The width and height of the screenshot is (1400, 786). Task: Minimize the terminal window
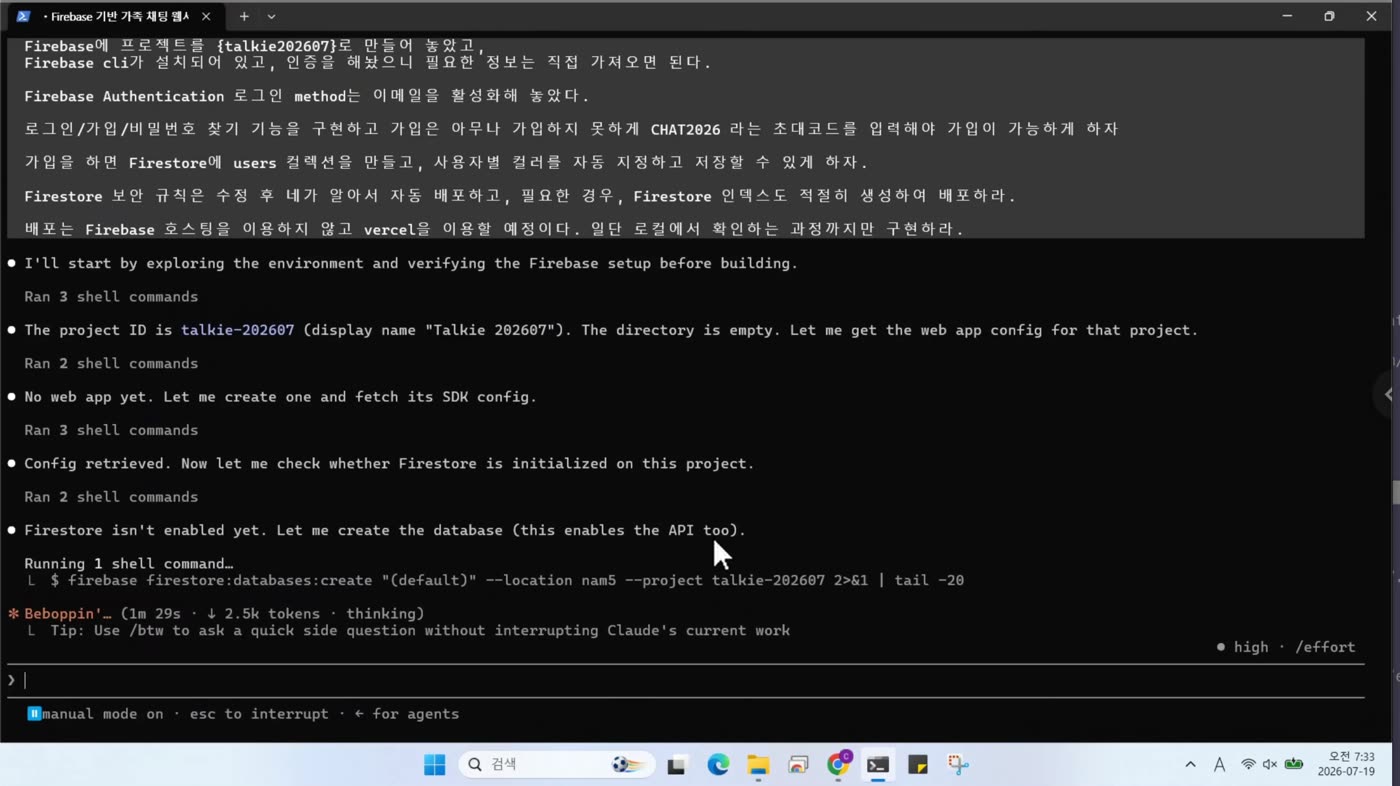pos(1287,16)
